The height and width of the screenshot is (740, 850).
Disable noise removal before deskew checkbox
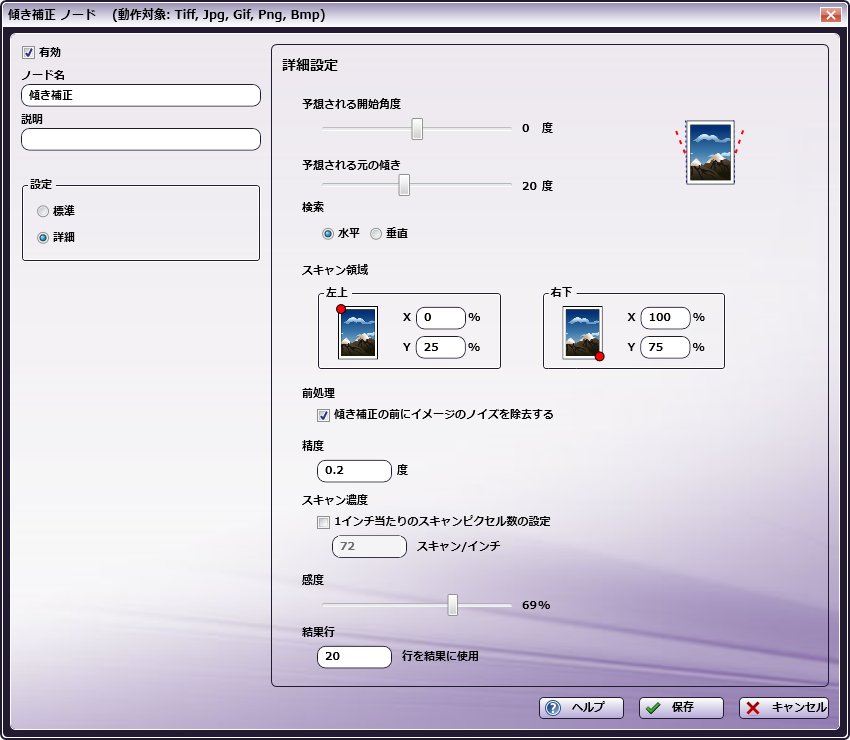(323, 415)
